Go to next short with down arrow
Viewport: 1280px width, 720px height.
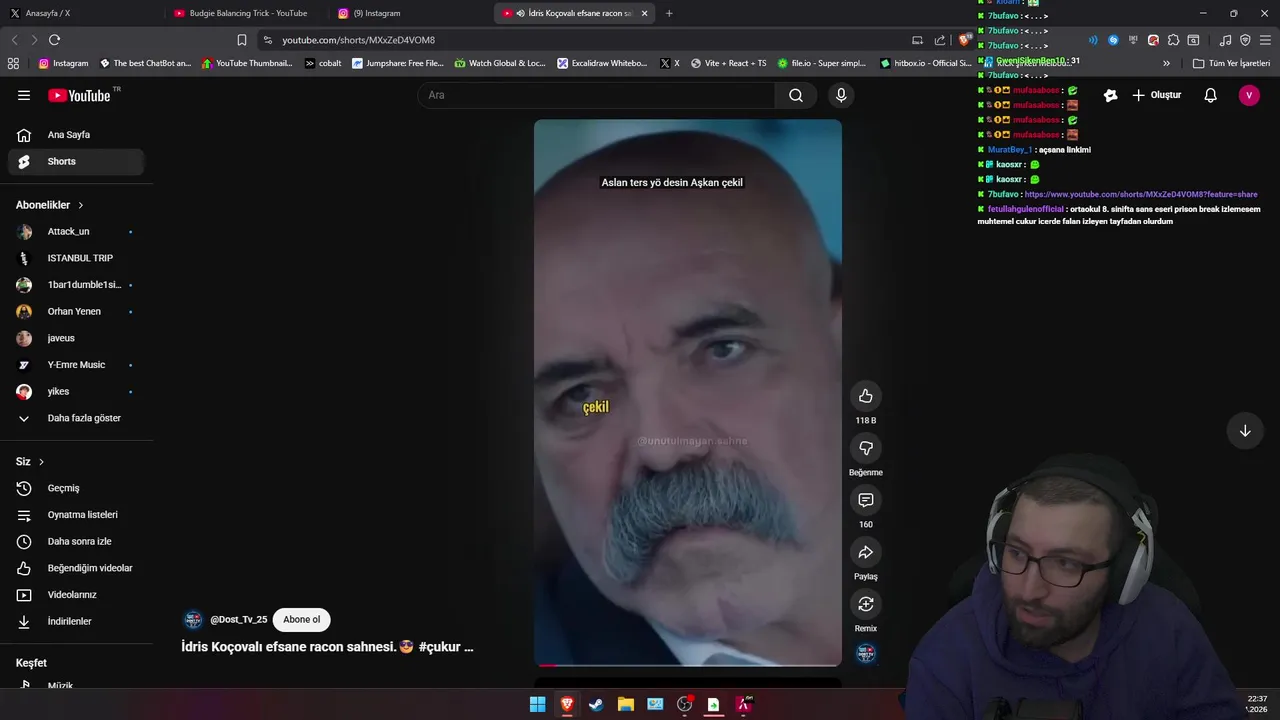coord(1245,431)
